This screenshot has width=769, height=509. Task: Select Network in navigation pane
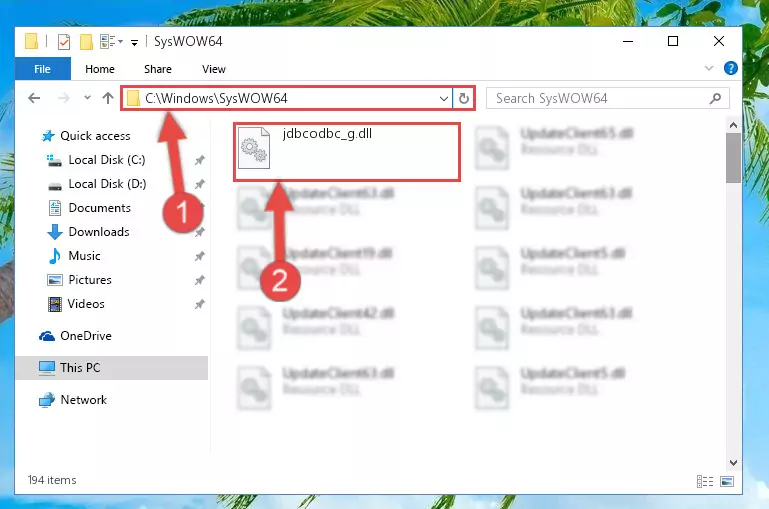tap(83, 400)
